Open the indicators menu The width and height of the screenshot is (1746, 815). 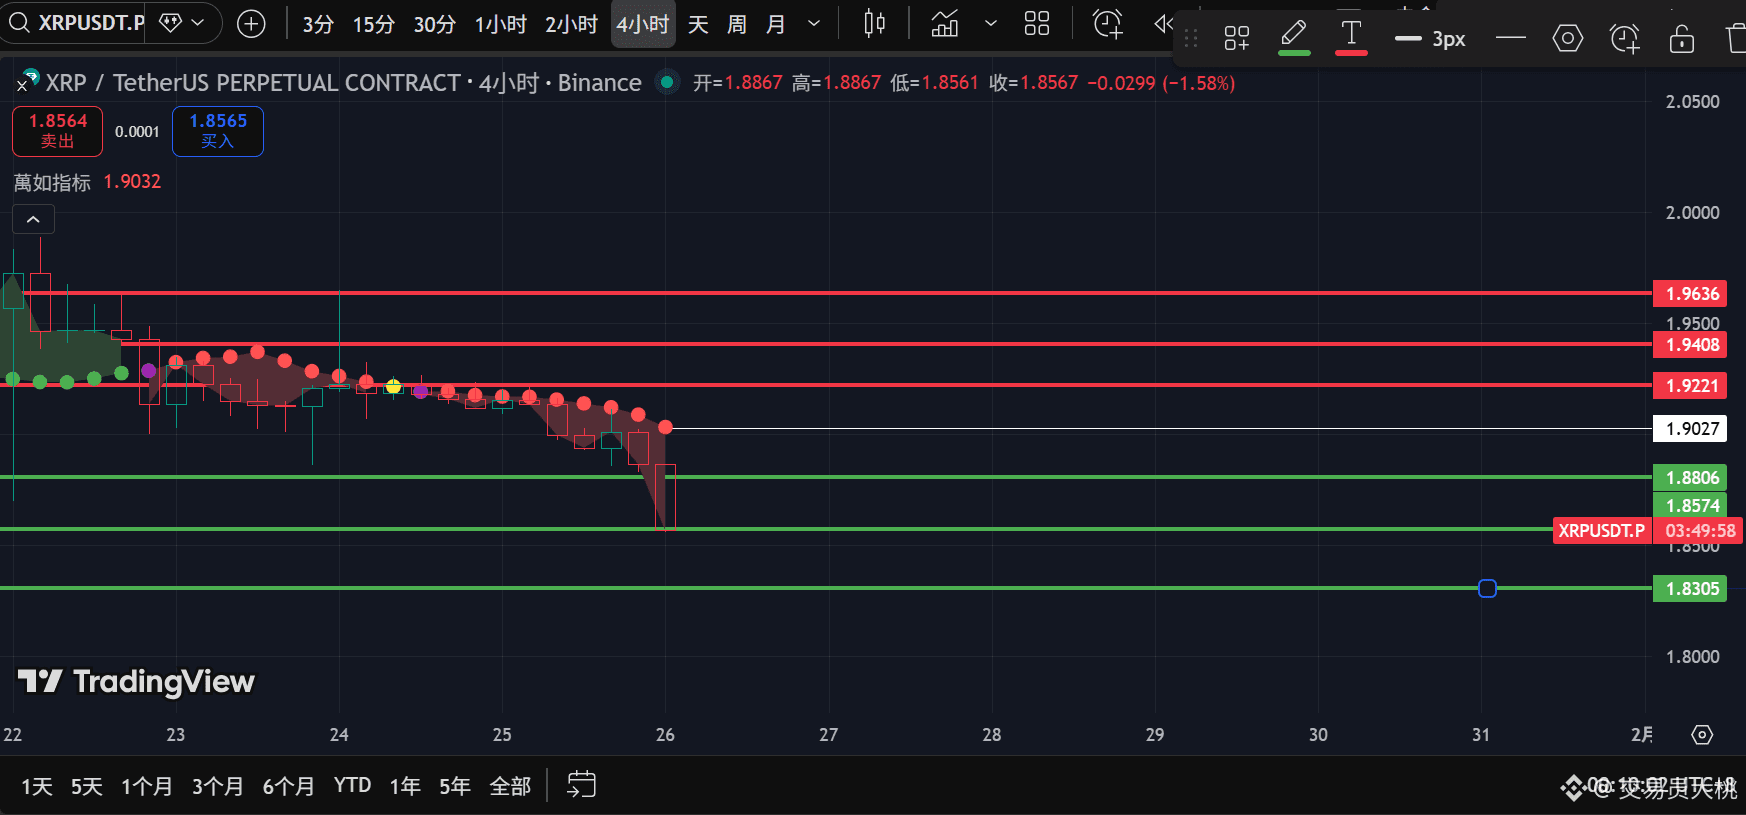tap(944, 24)
